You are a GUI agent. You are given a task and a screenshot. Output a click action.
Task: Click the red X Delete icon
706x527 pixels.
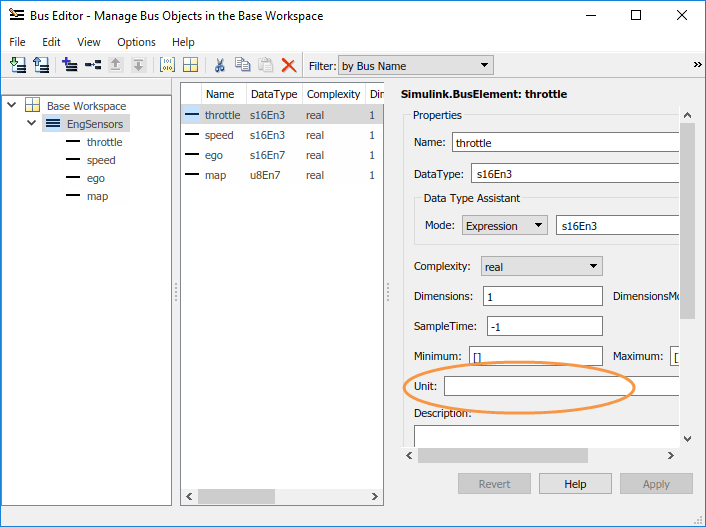[x=289, y=65]
